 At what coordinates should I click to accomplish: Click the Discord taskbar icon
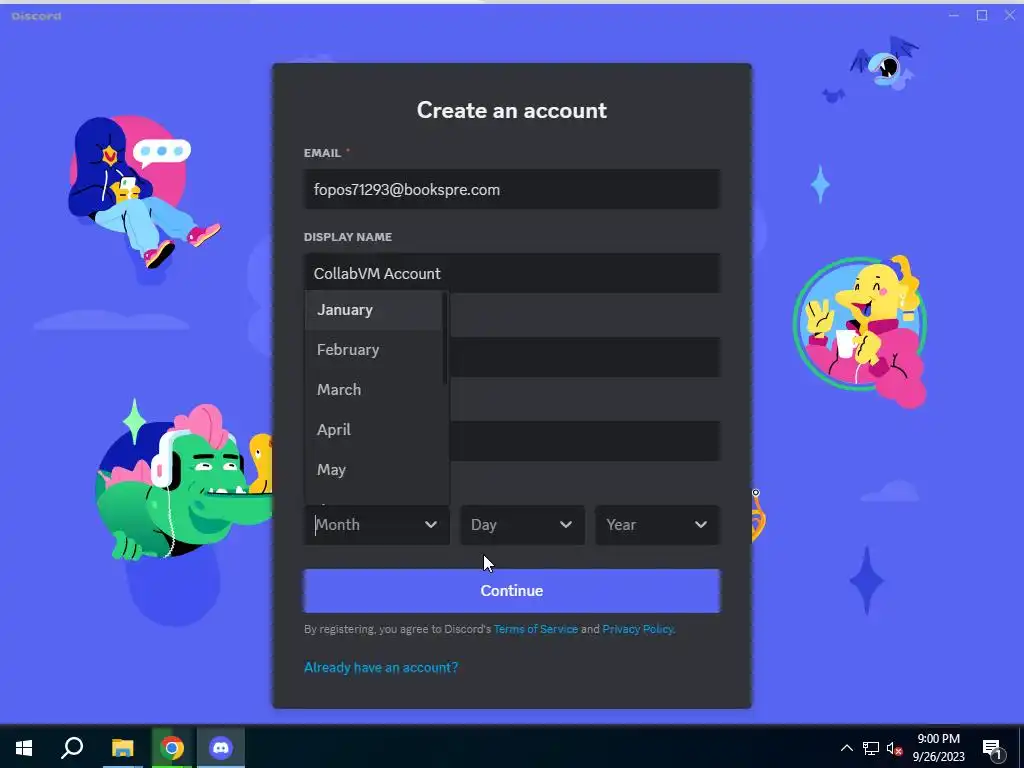tap(221, 748)
